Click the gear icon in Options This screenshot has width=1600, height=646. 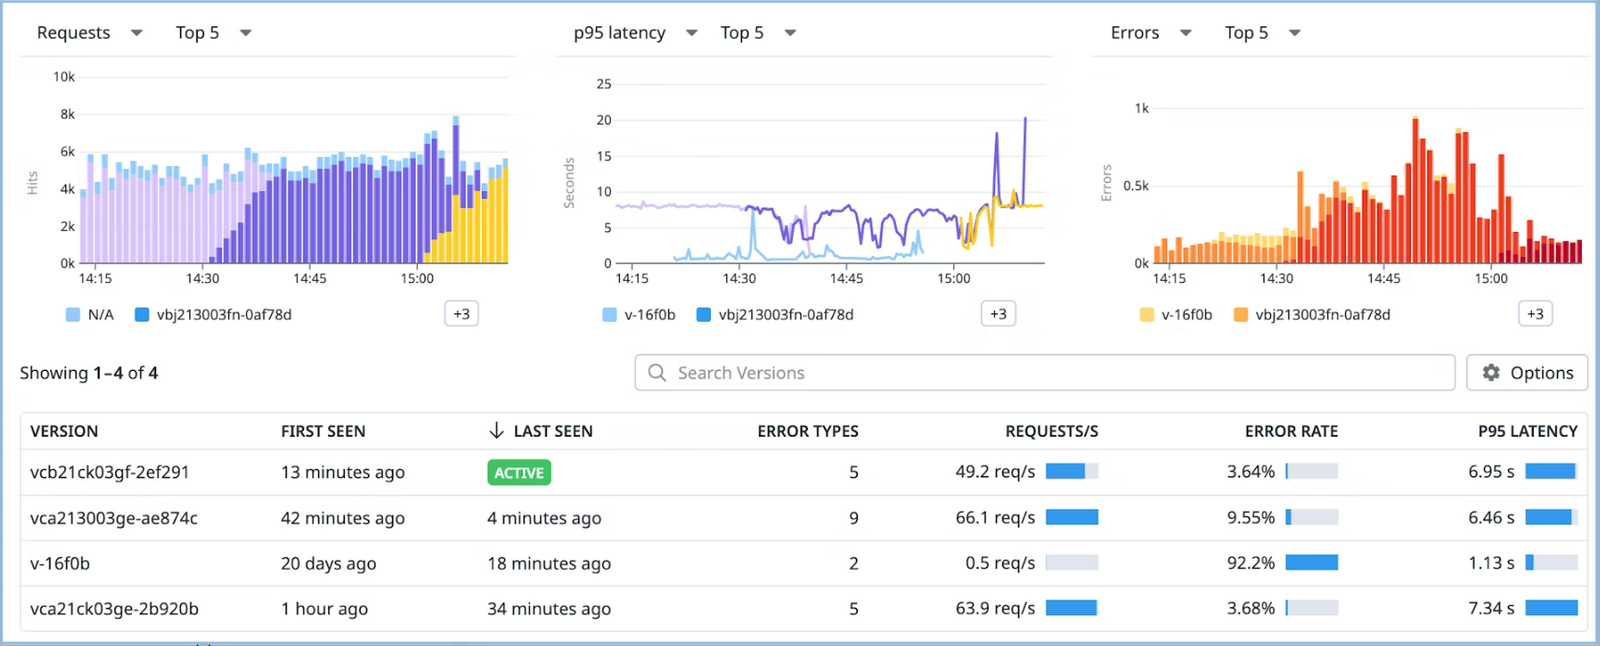coord(1491,373)
